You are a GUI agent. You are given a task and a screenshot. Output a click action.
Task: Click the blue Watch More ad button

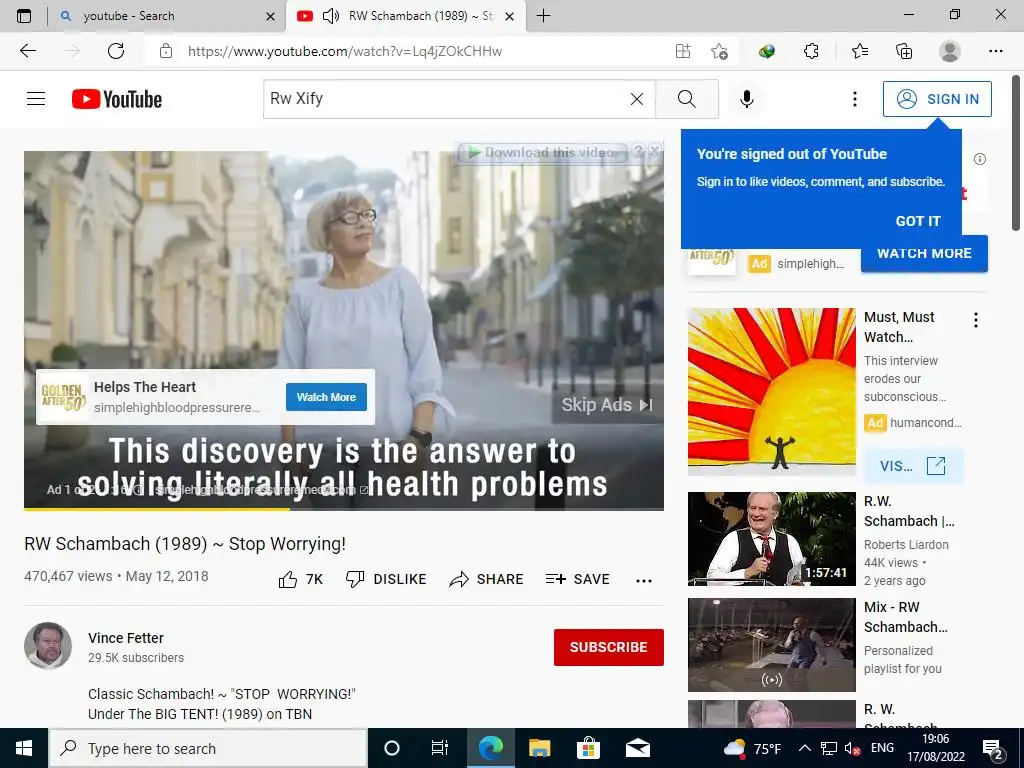pyautogui.click(x=326, y=397)
